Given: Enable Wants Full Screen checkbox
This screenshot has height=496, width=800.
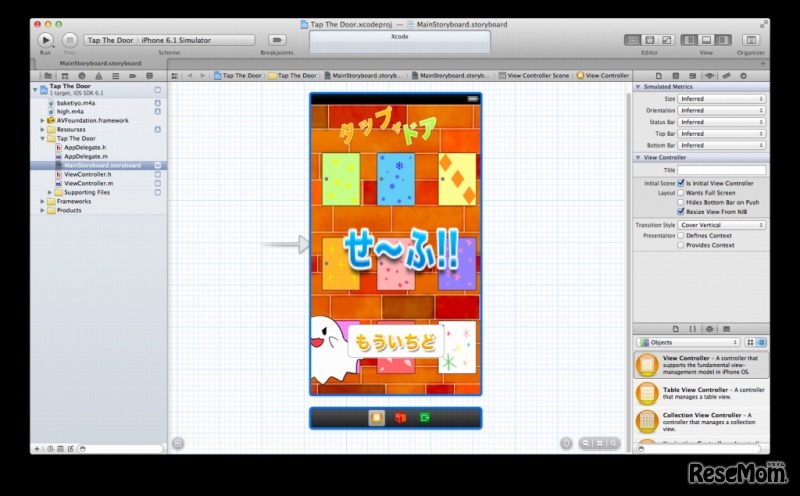Looking at the screenshot, I should pos(681,192).
